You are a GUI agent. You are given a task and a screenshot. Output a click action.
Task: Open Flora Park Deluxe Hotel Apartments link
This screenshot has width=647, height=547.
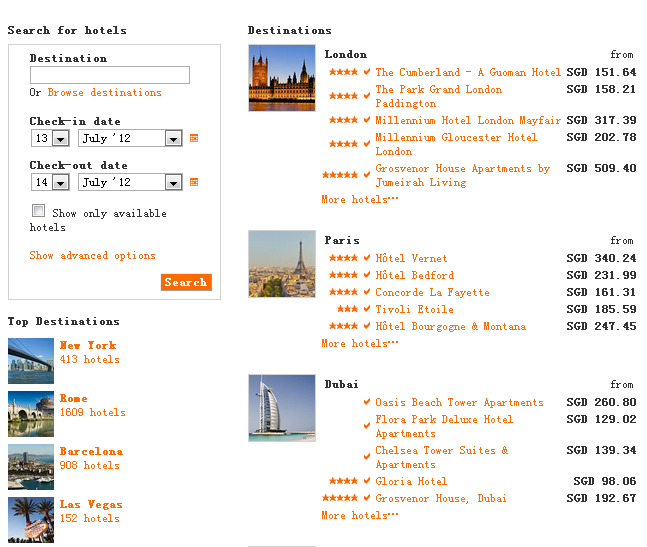[x=444, y=426]
